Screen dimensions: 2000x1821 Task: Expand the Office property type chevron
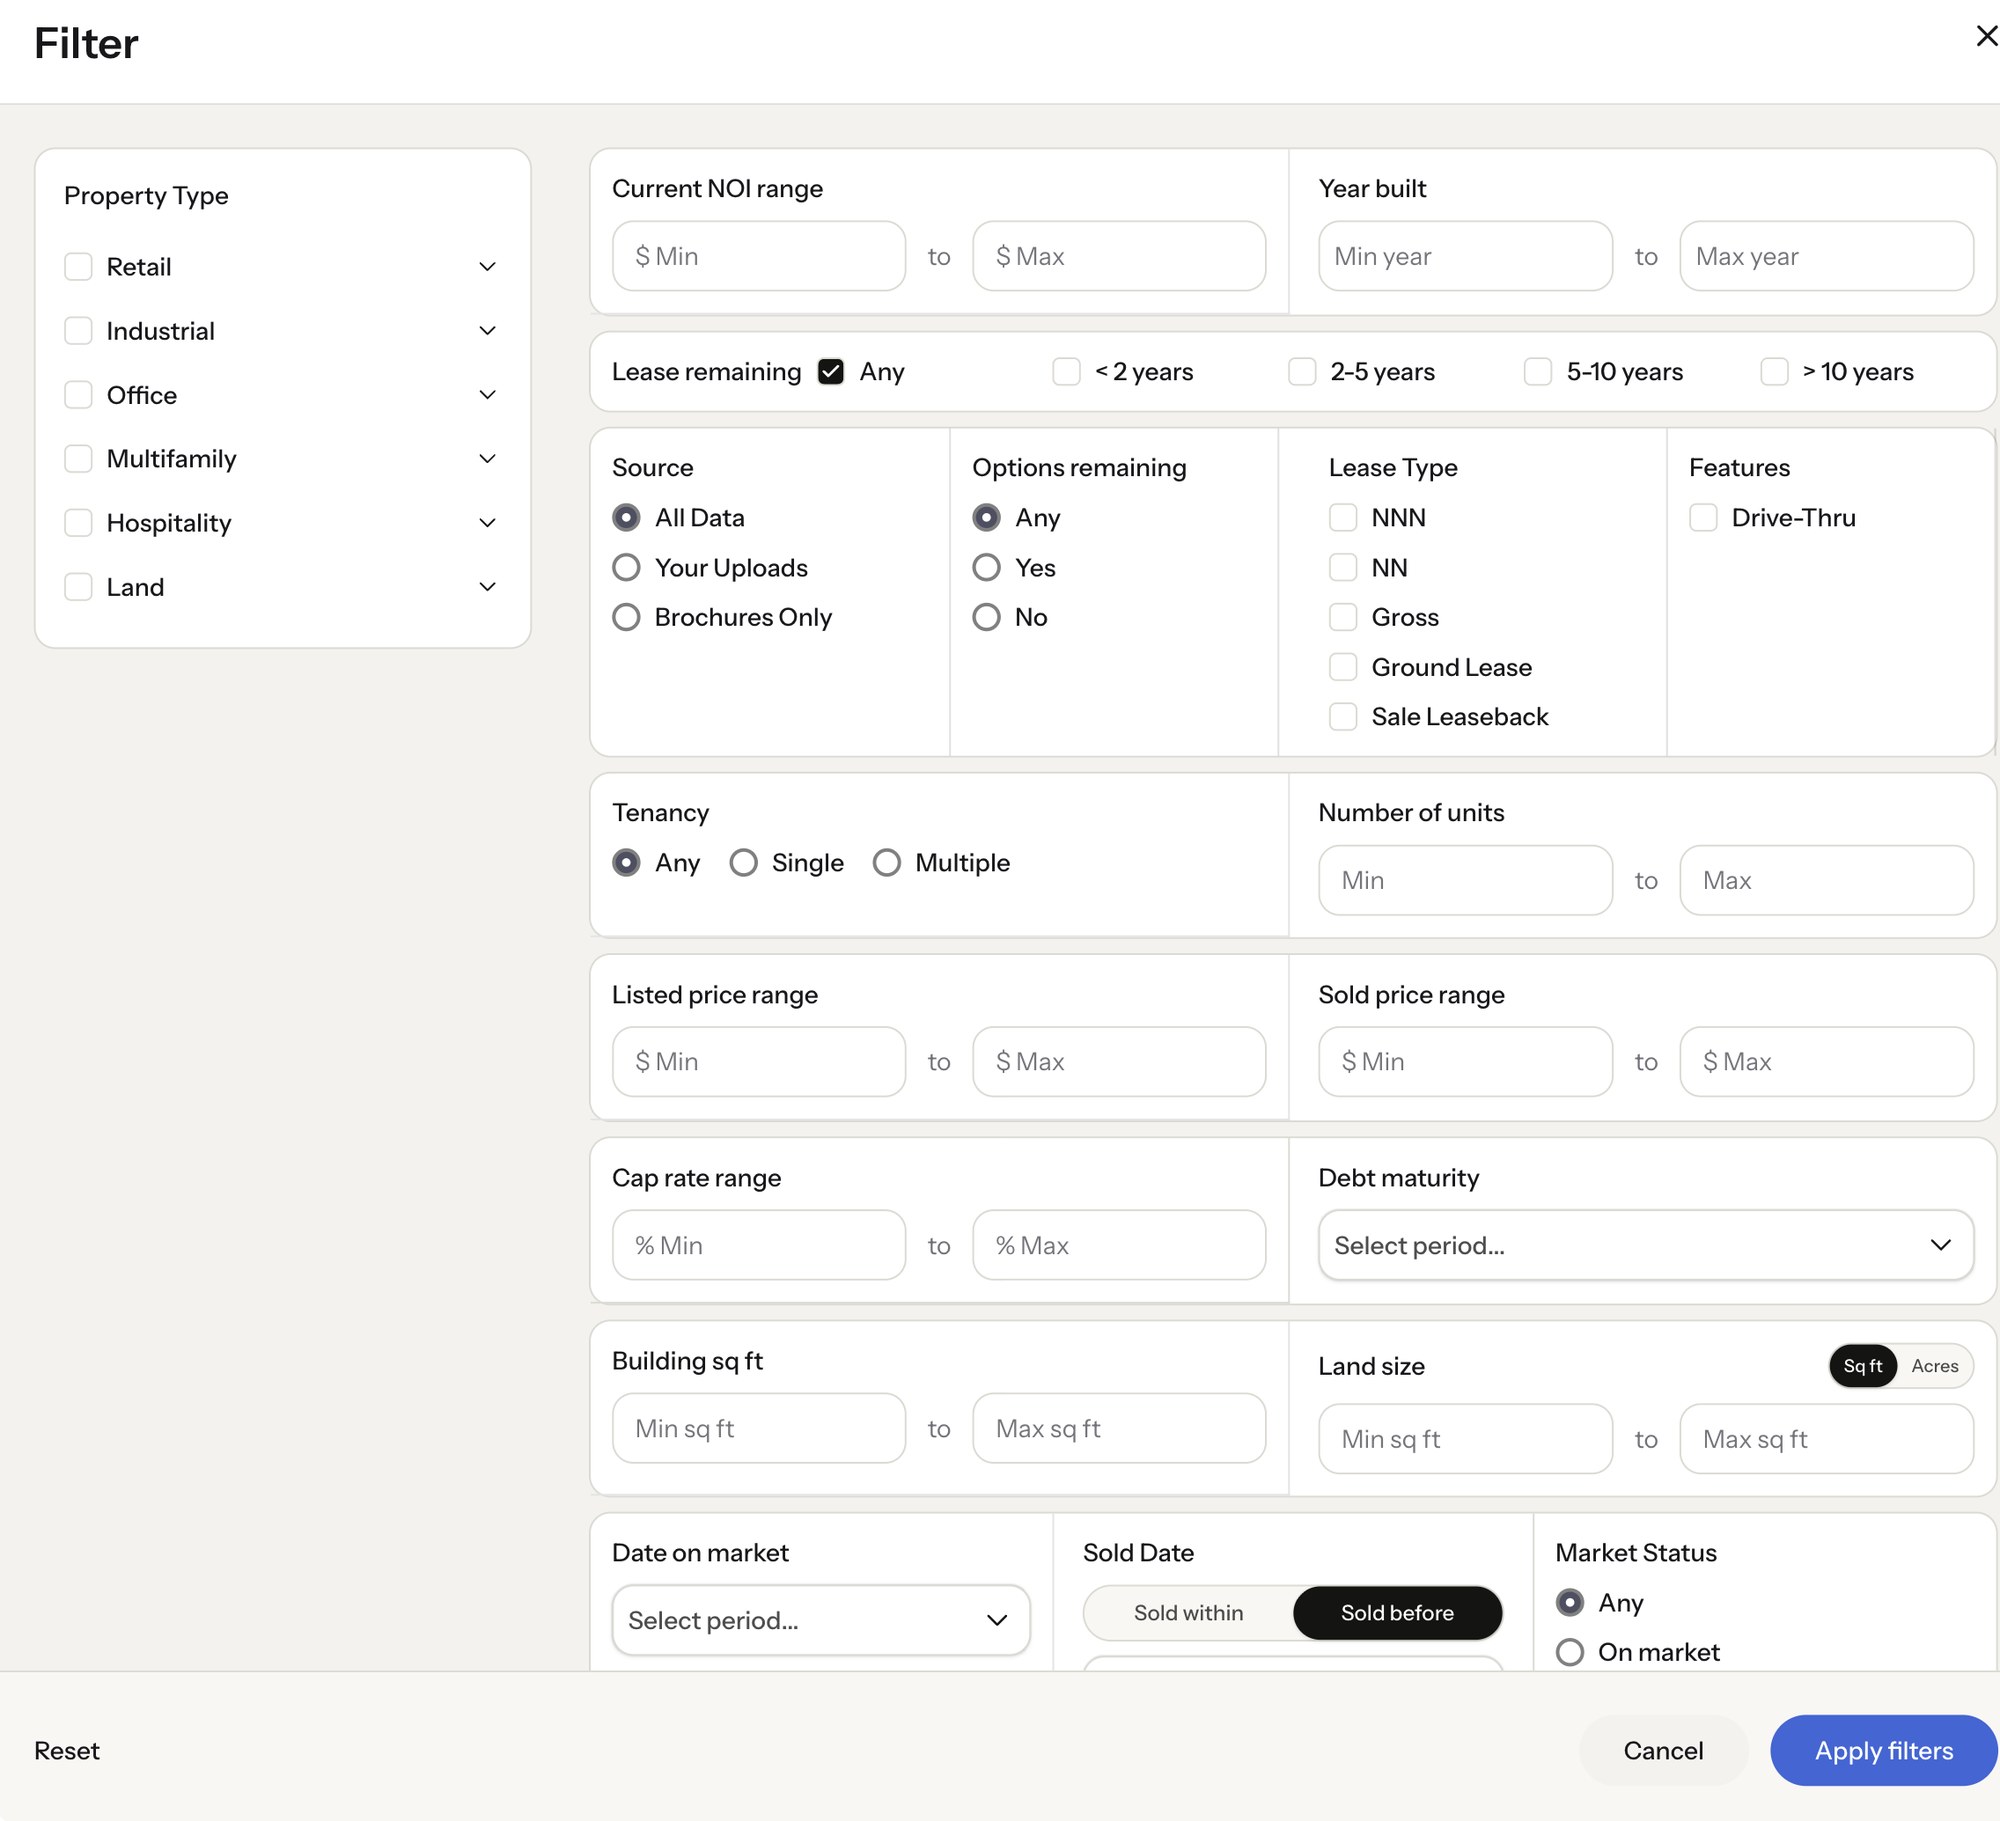[x=487, y=395]
